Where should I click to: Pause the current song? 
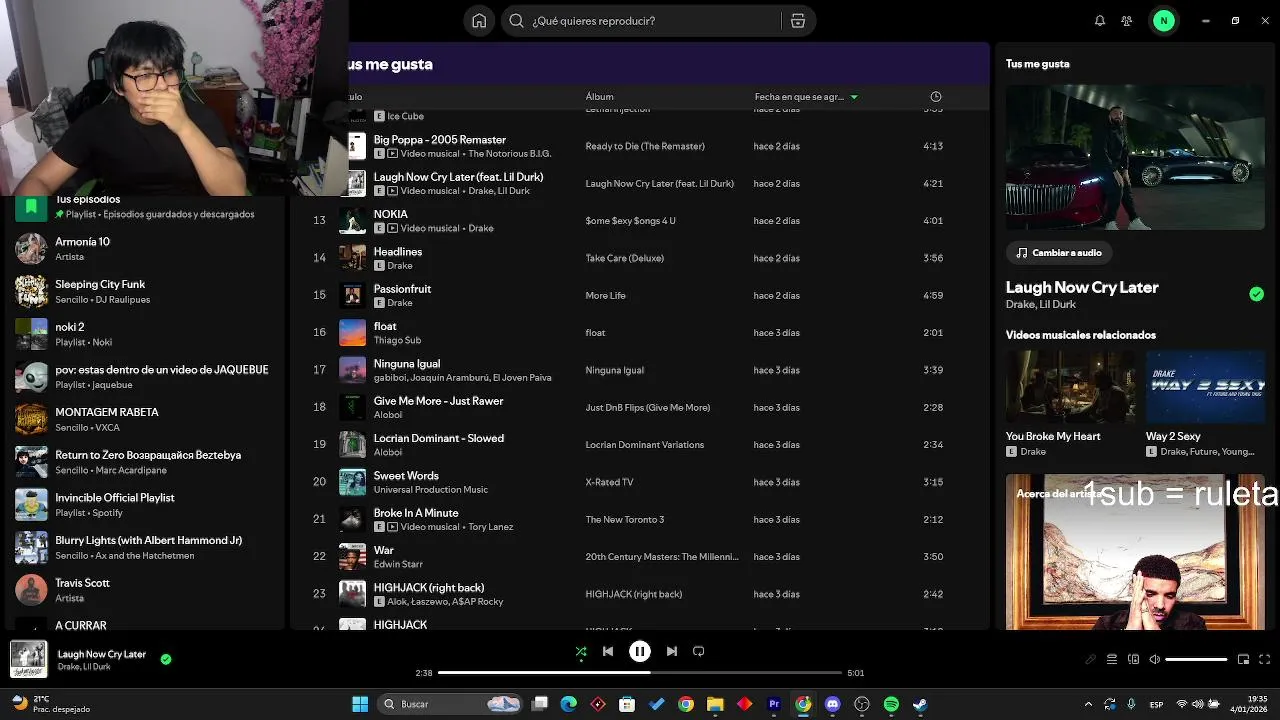click(x=640, y=651)
